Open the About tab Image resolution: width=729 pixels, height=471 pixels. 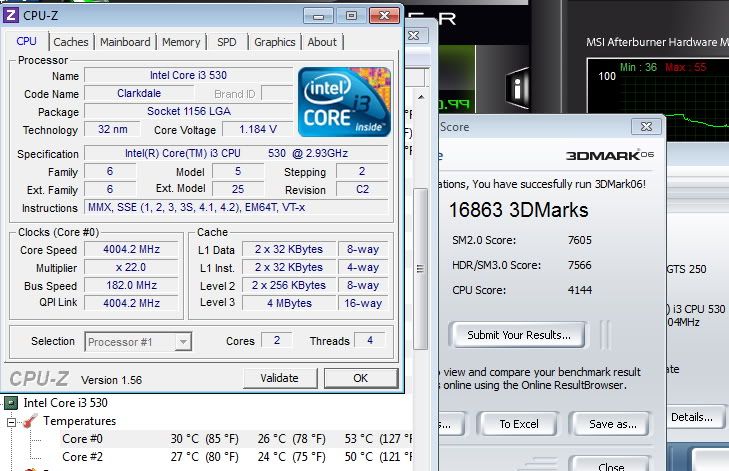322,42
